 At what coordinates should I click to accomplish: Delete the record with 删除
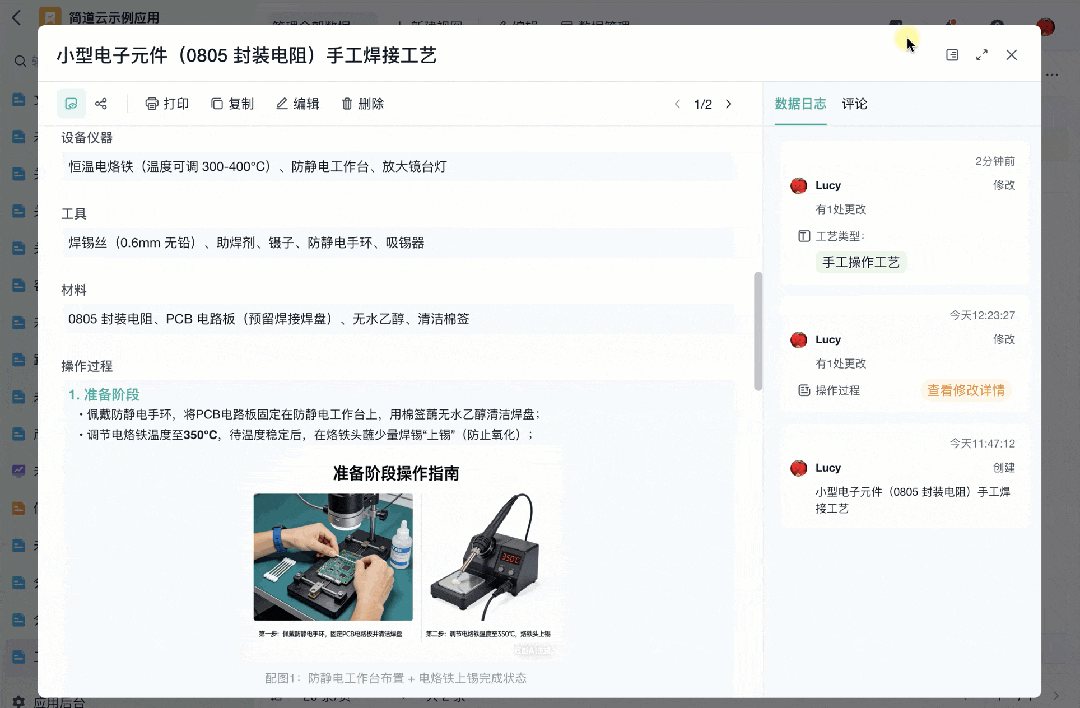coord(363,103)
